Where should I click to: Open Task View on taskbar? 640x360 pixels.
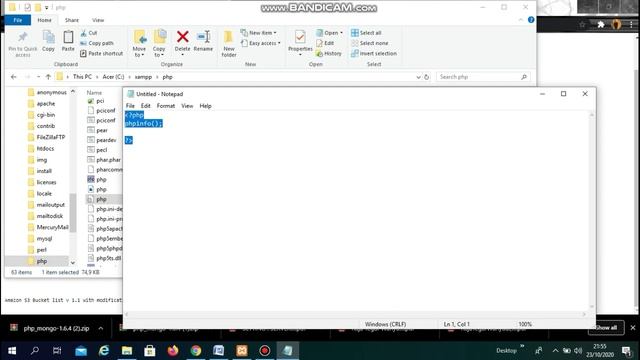[x=57, y=351]
